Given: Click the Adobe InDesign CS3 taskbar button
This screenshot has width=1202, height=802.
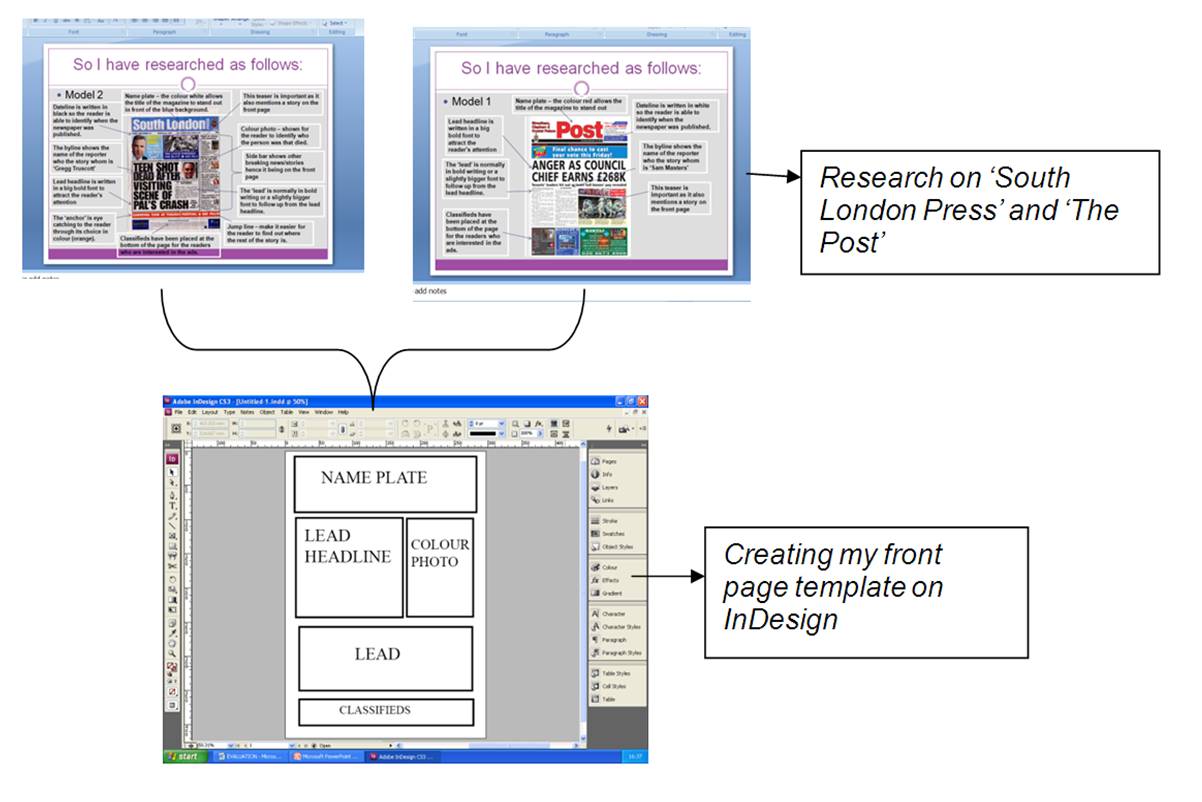Looking at the screenshot, I should pos(403,756).
